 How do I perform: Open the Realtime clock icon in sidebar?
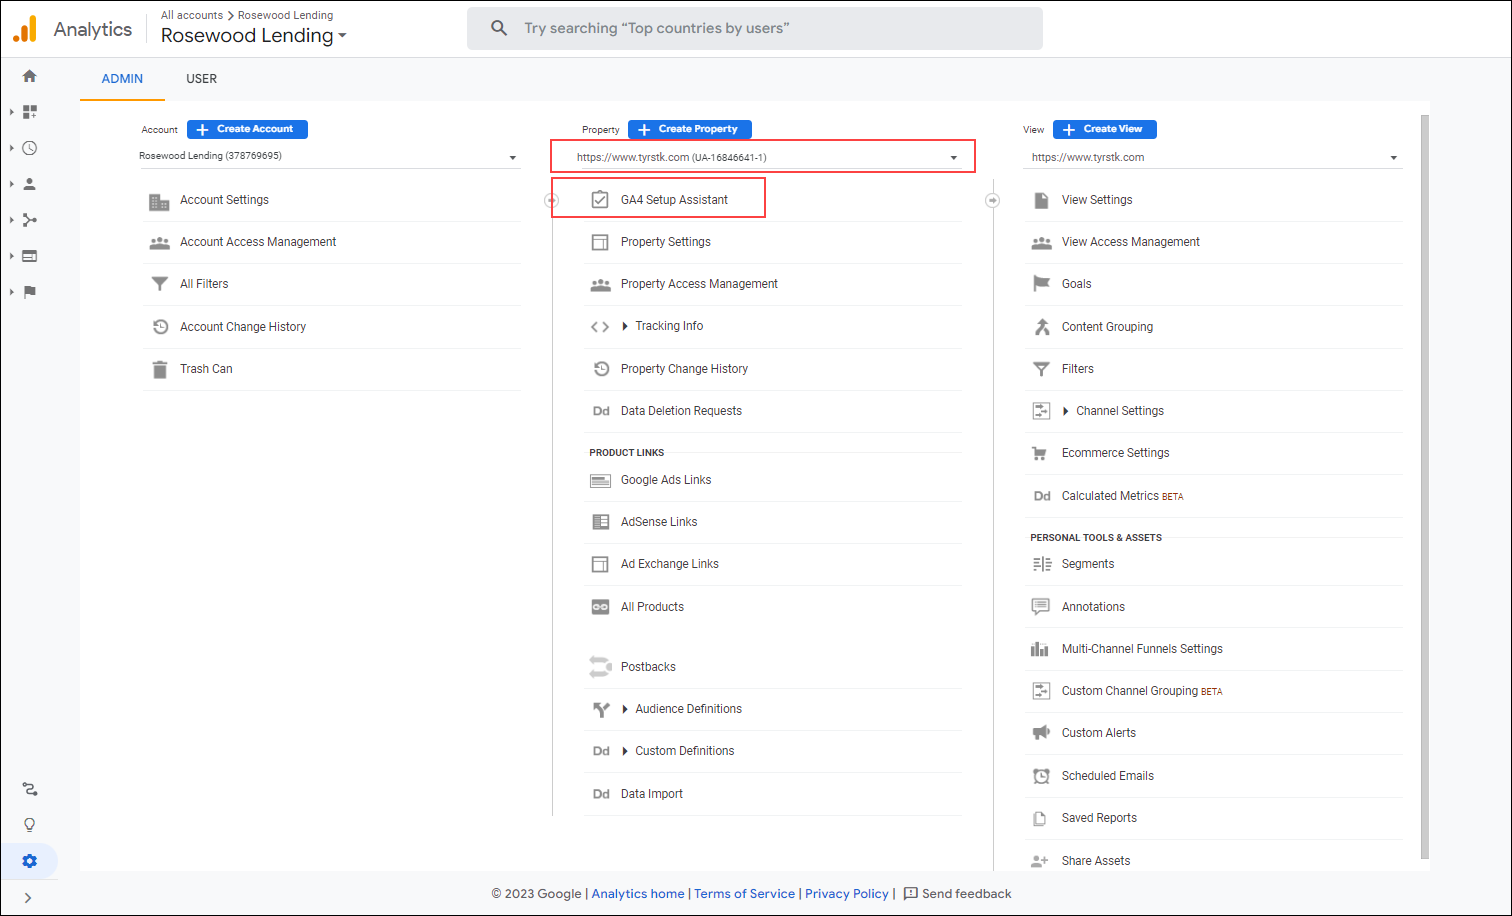(x=30, y=148)
